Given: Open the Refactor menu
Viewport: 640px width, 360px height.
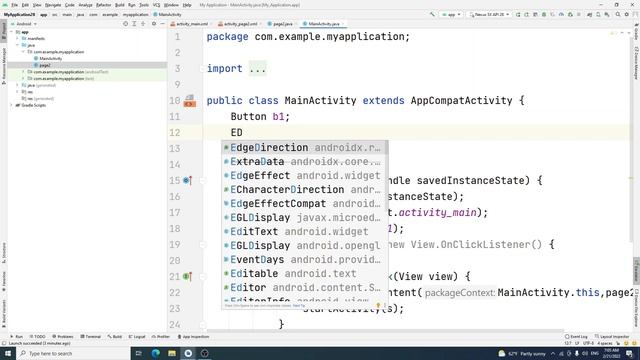Looking at the screenshot, I should [x=103, y=5].
